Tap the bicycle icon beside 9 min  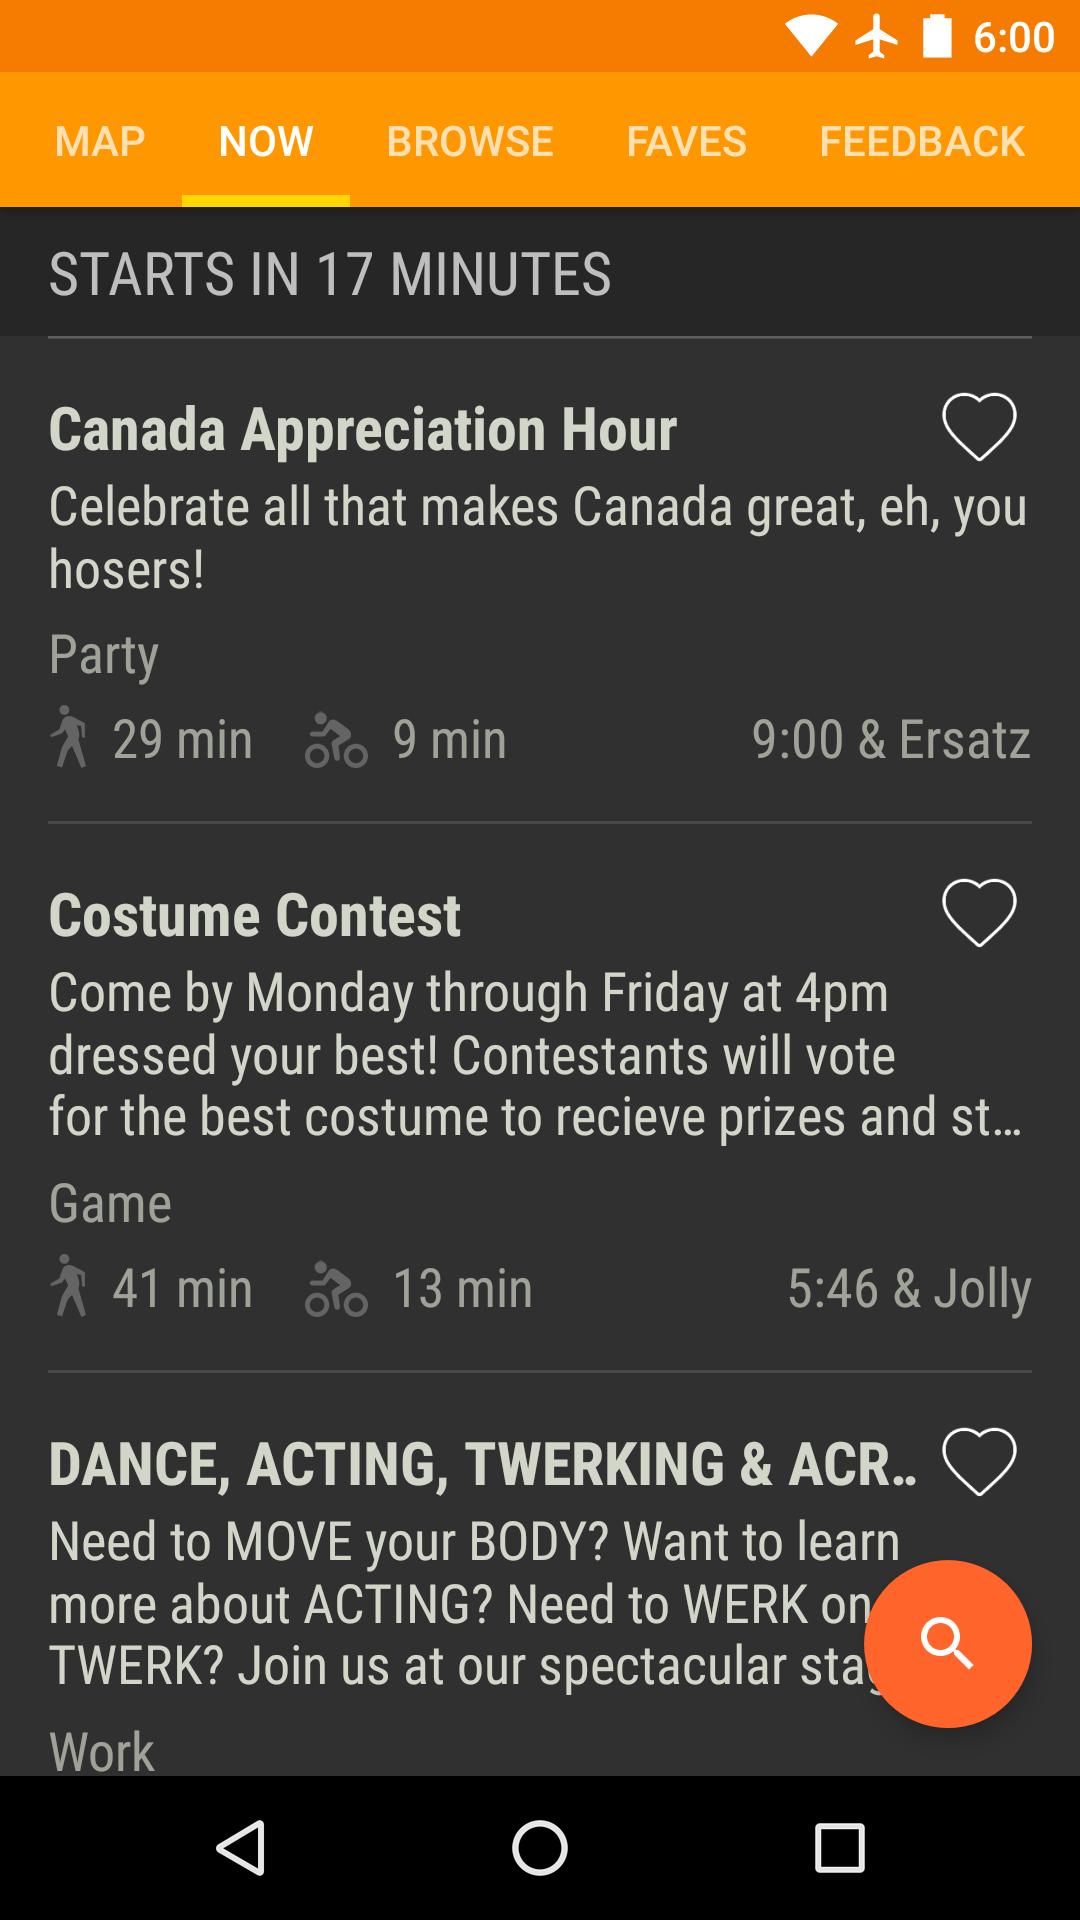click(336, 740)
